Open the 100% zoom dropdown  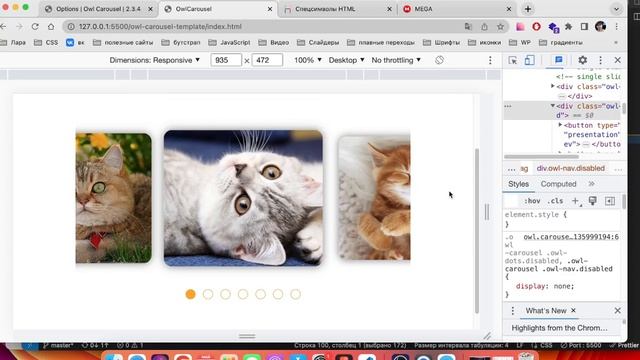308,60
